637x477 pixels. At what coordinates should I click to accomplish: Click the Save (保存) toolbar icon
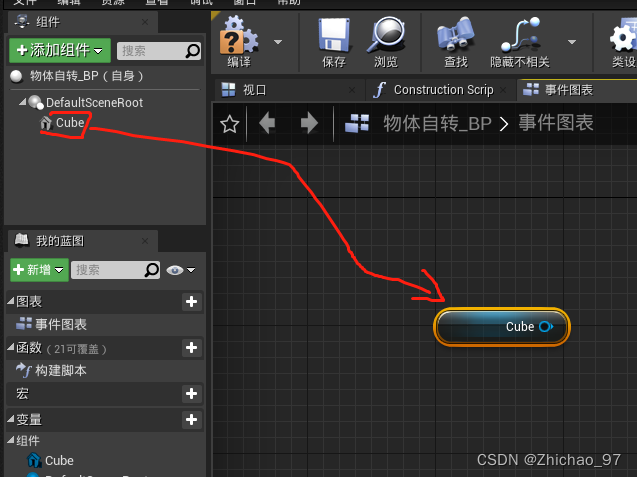click(334, 40)
